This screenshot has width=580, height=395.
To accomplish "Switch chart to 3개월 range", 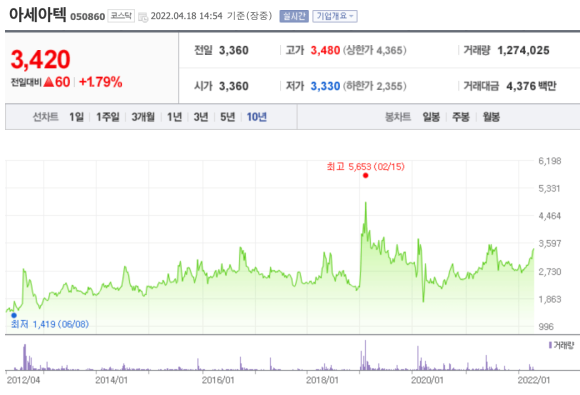I will click(x=143, y=117).
